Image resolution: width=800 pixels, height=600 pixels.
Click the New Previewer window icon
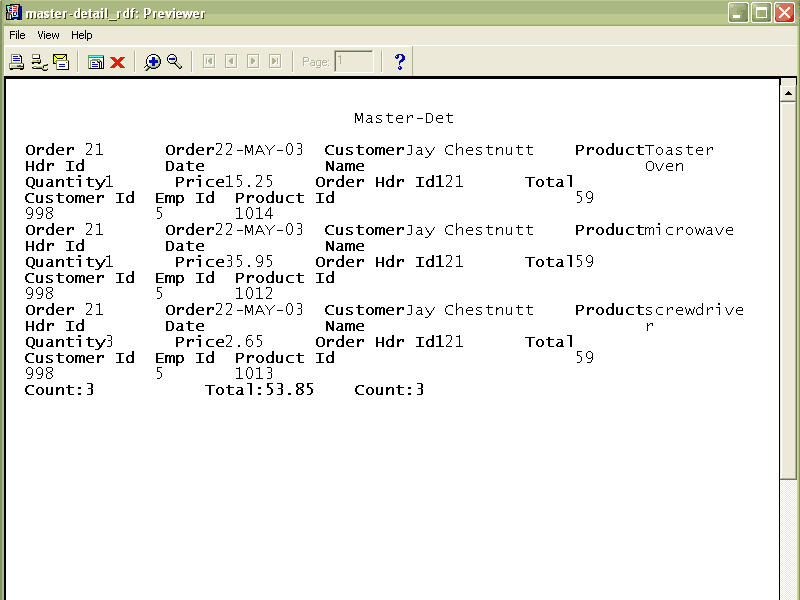pyautogui.click(x=96, y=62)
